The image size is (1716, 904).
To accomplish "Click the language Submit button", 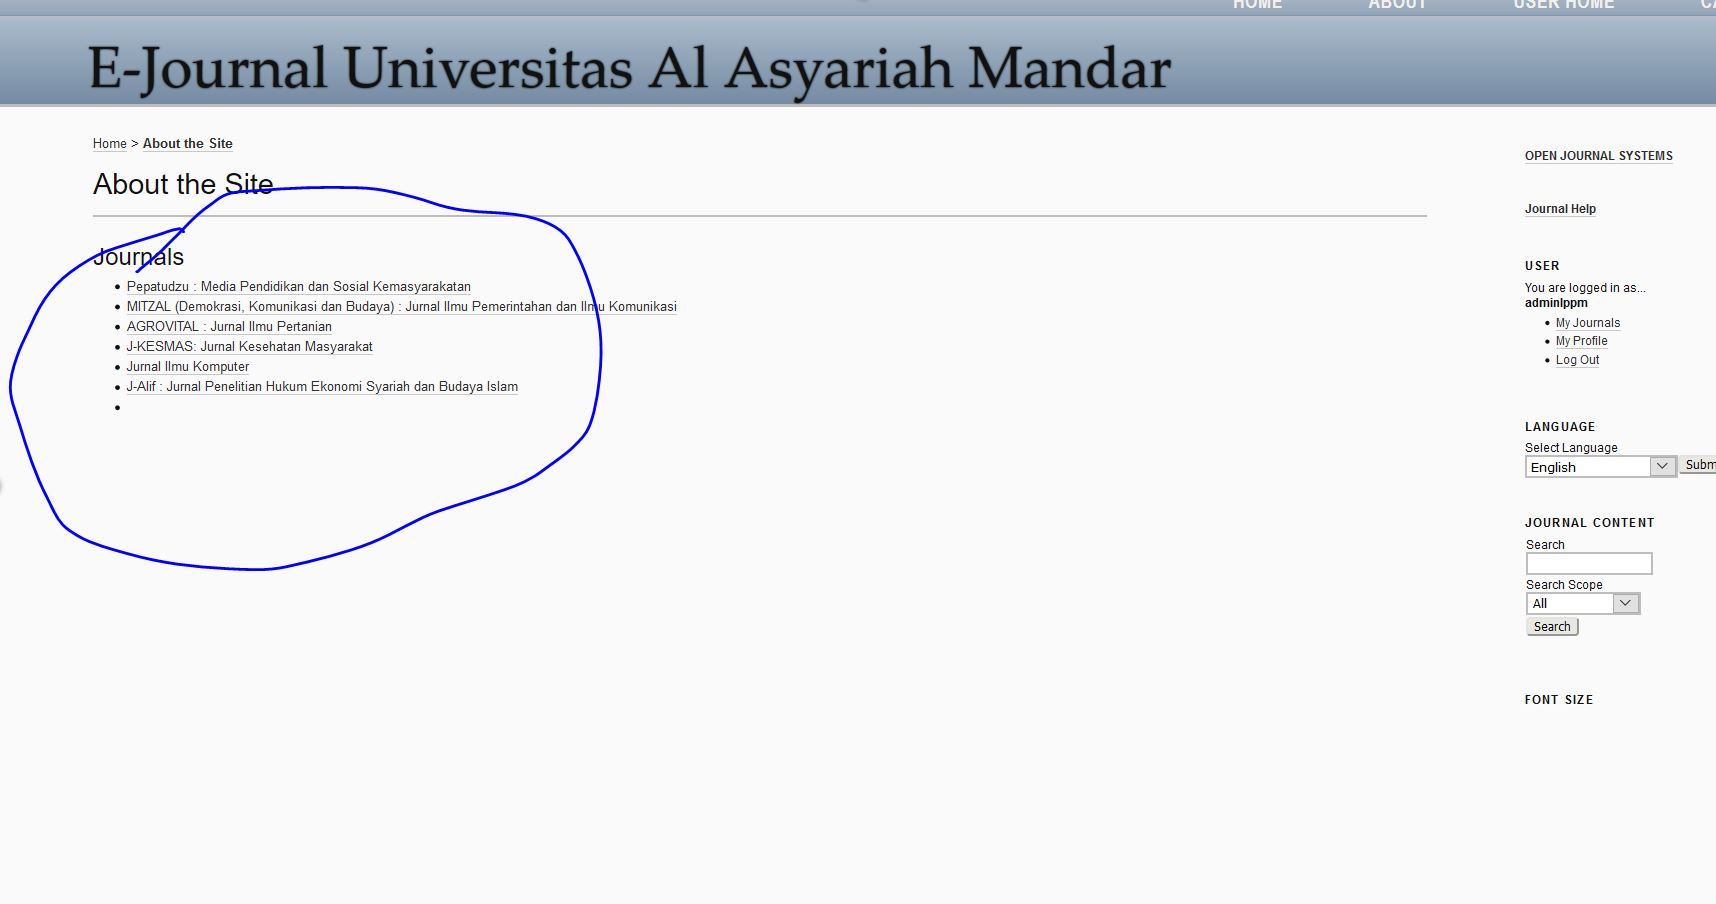I will click(1698, 465).
